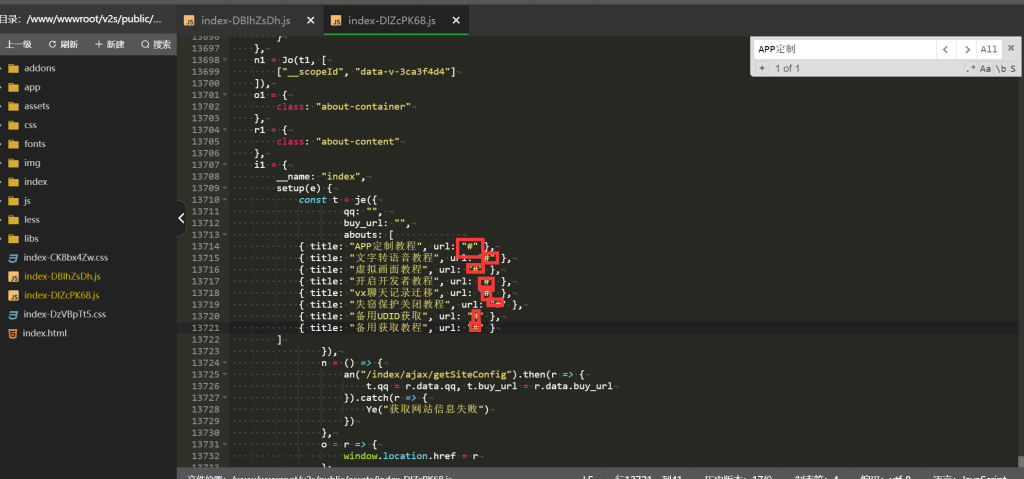Click the 新建 new button label
This screenshot has width=1024, height=479.
116,44
